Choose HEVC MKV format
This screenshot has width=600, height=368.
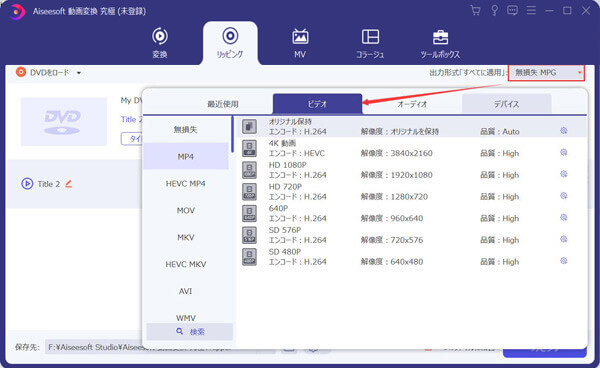click(x=186, y=264)
